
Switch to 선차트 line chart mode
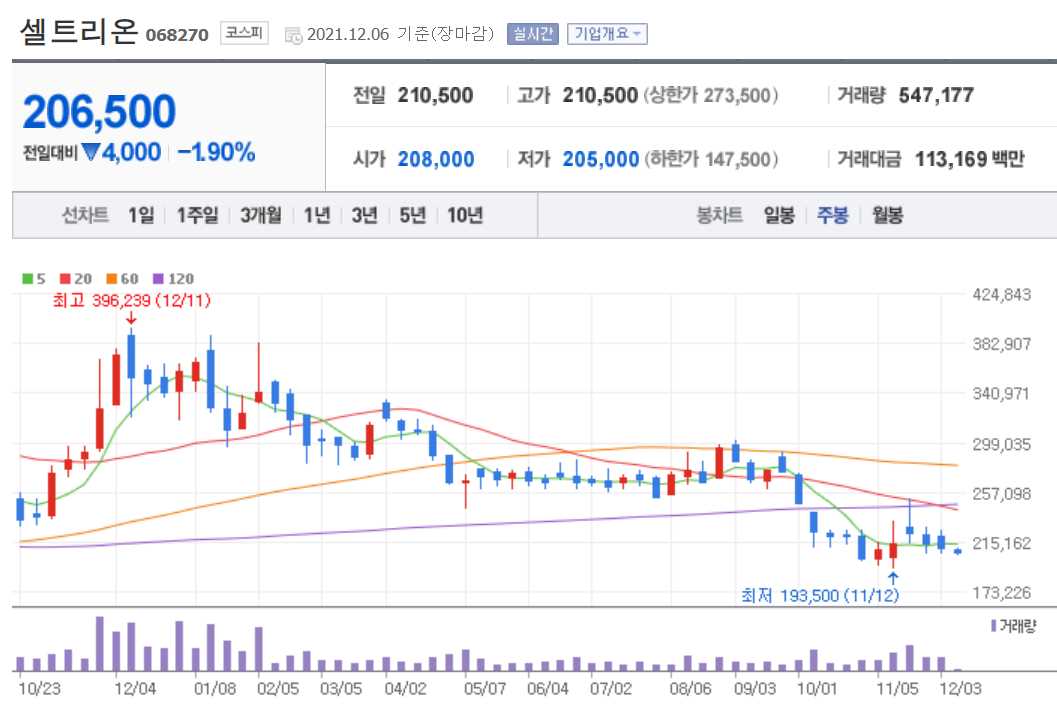click(x=86, y=214)
